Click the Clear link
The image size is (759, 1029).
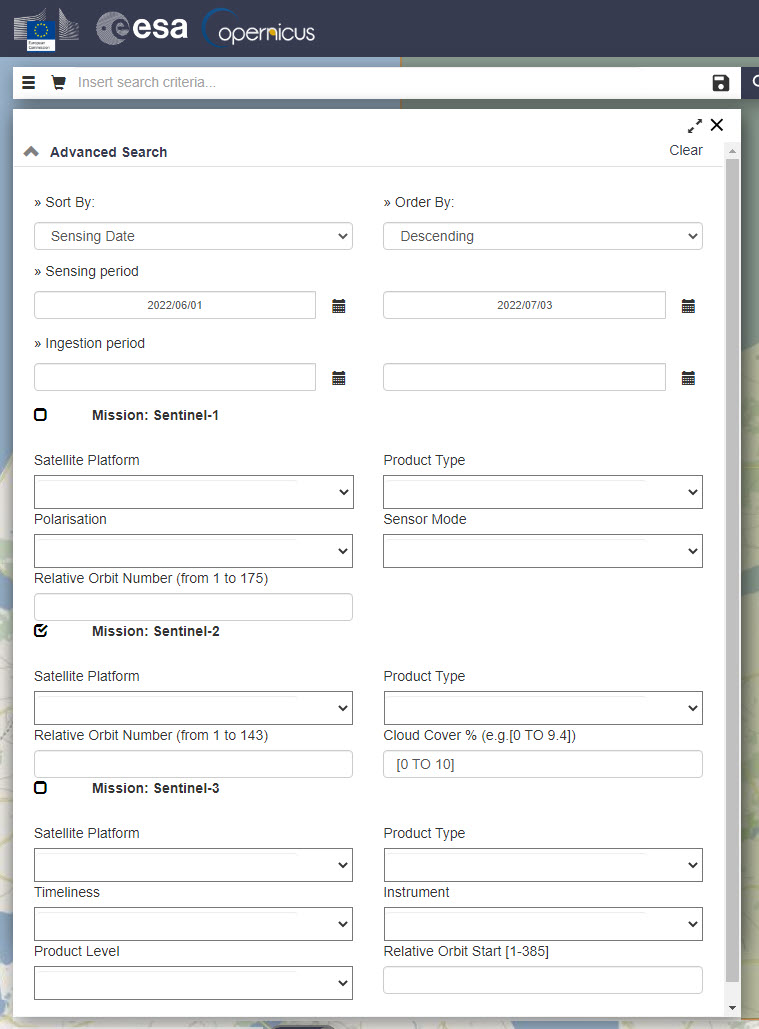click(685, 150)
